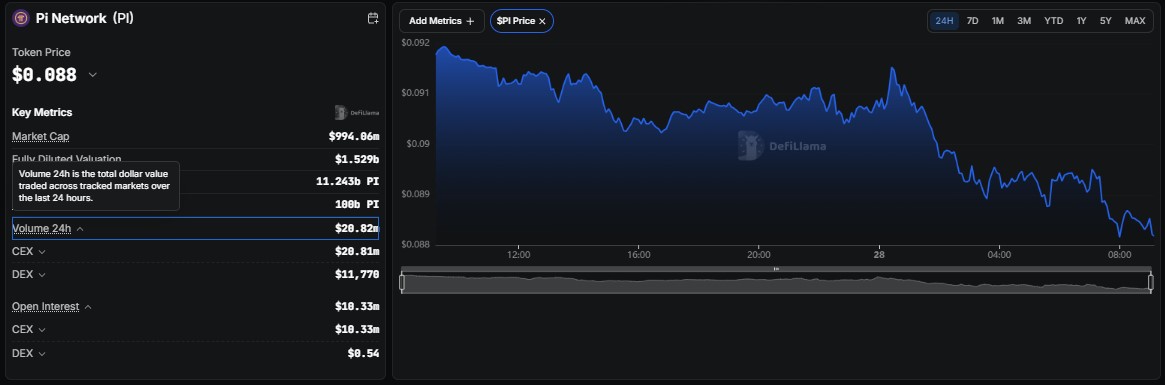Expand the DEX row under Open Interest
Screen dimensions: 1165x385
click(42, 354)
